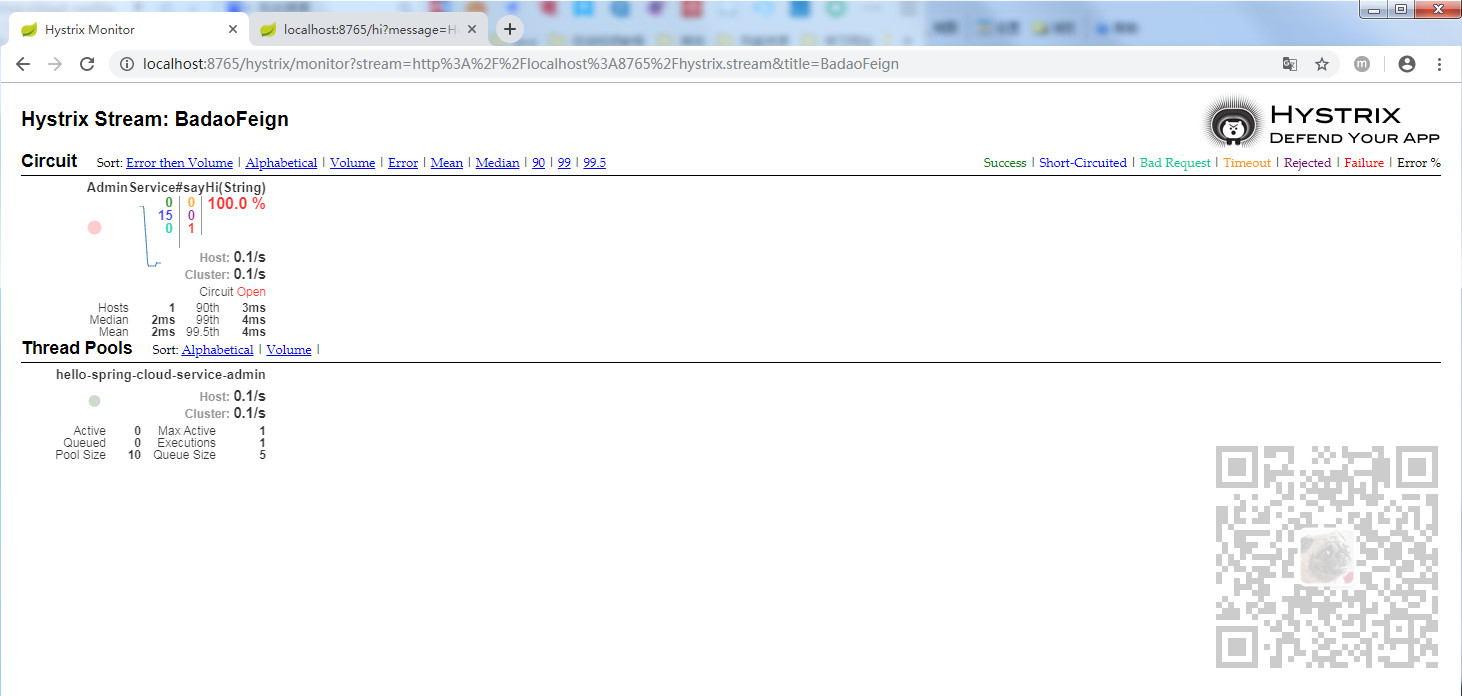This screenshot has height=696, width=1462.
Task: Click the round 'm' extension icon
Action: coord(1362,64)
